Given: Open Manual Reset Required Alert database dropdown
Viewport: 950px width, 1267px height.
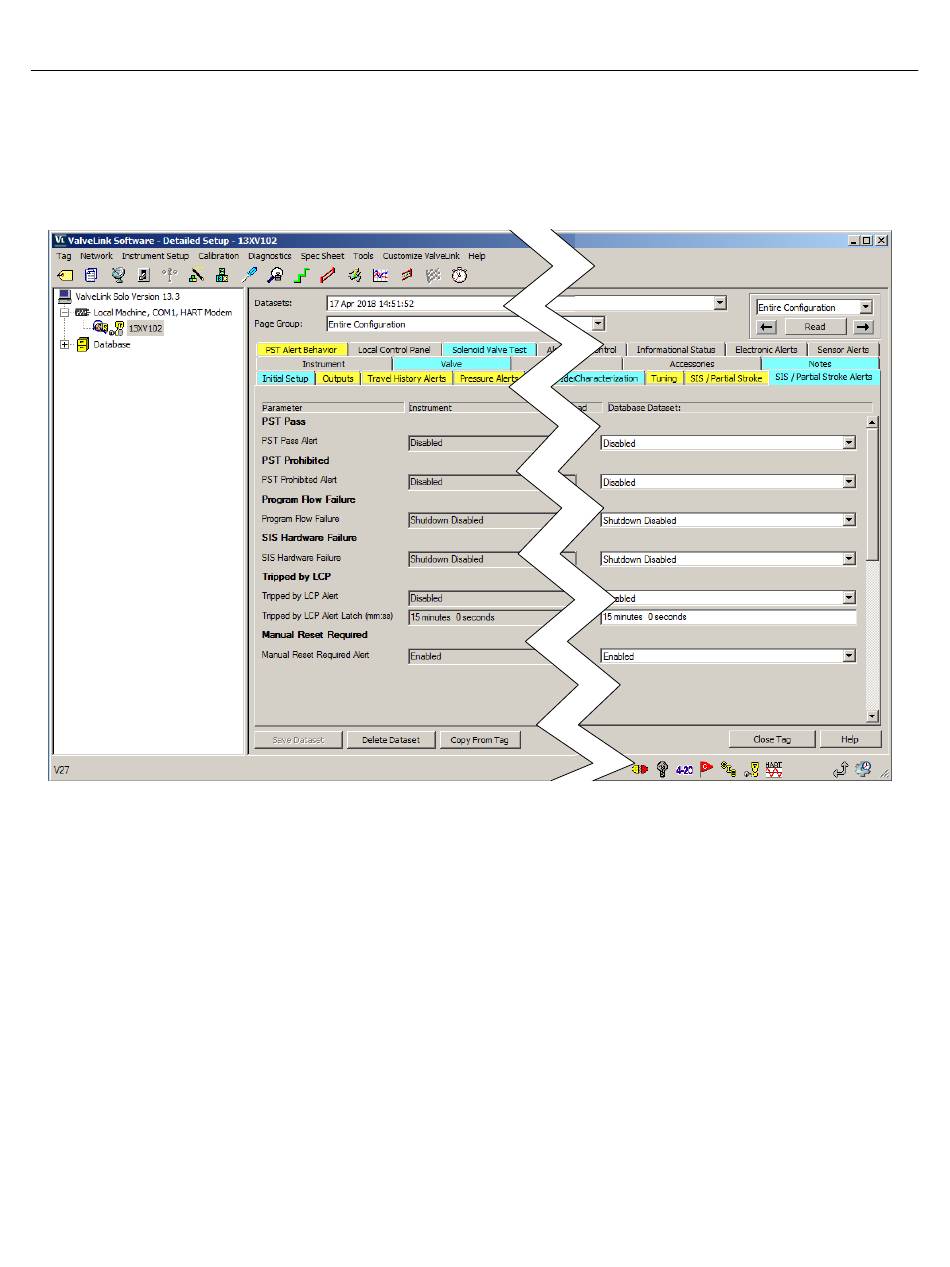Looking at the screenshot, I should pos(849,656).
